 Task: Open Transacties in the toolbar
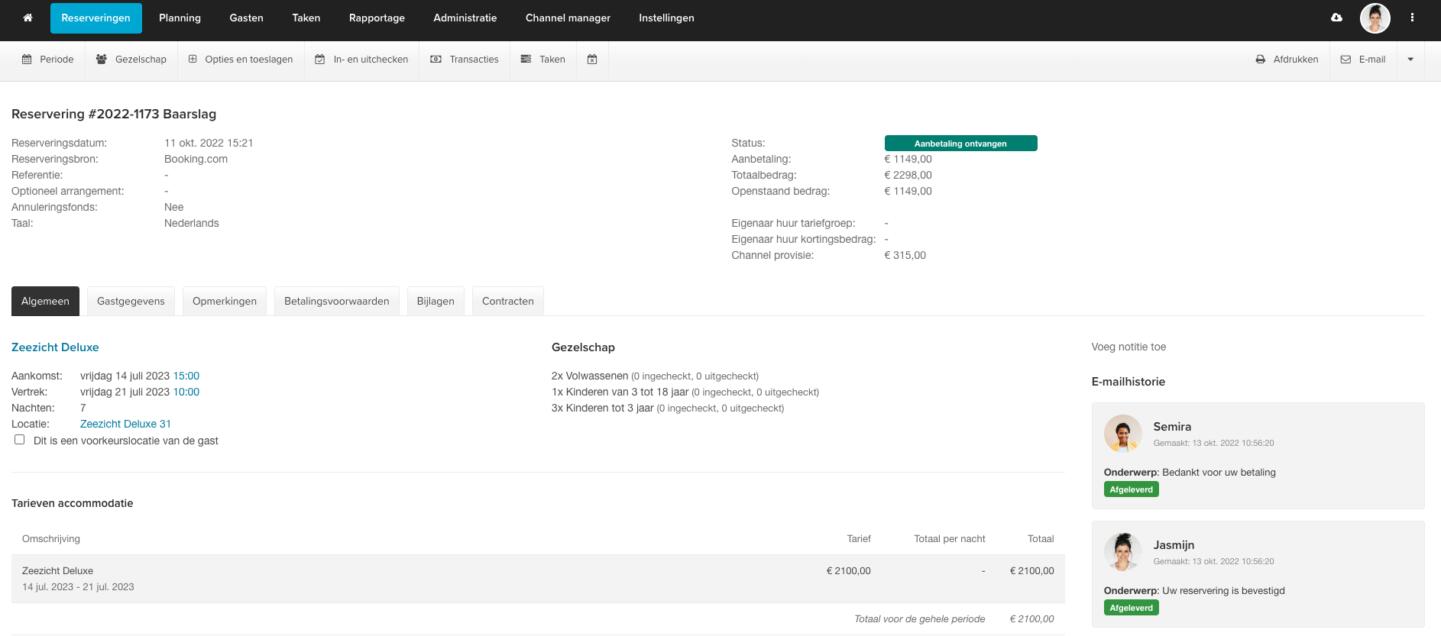point(464,59)
